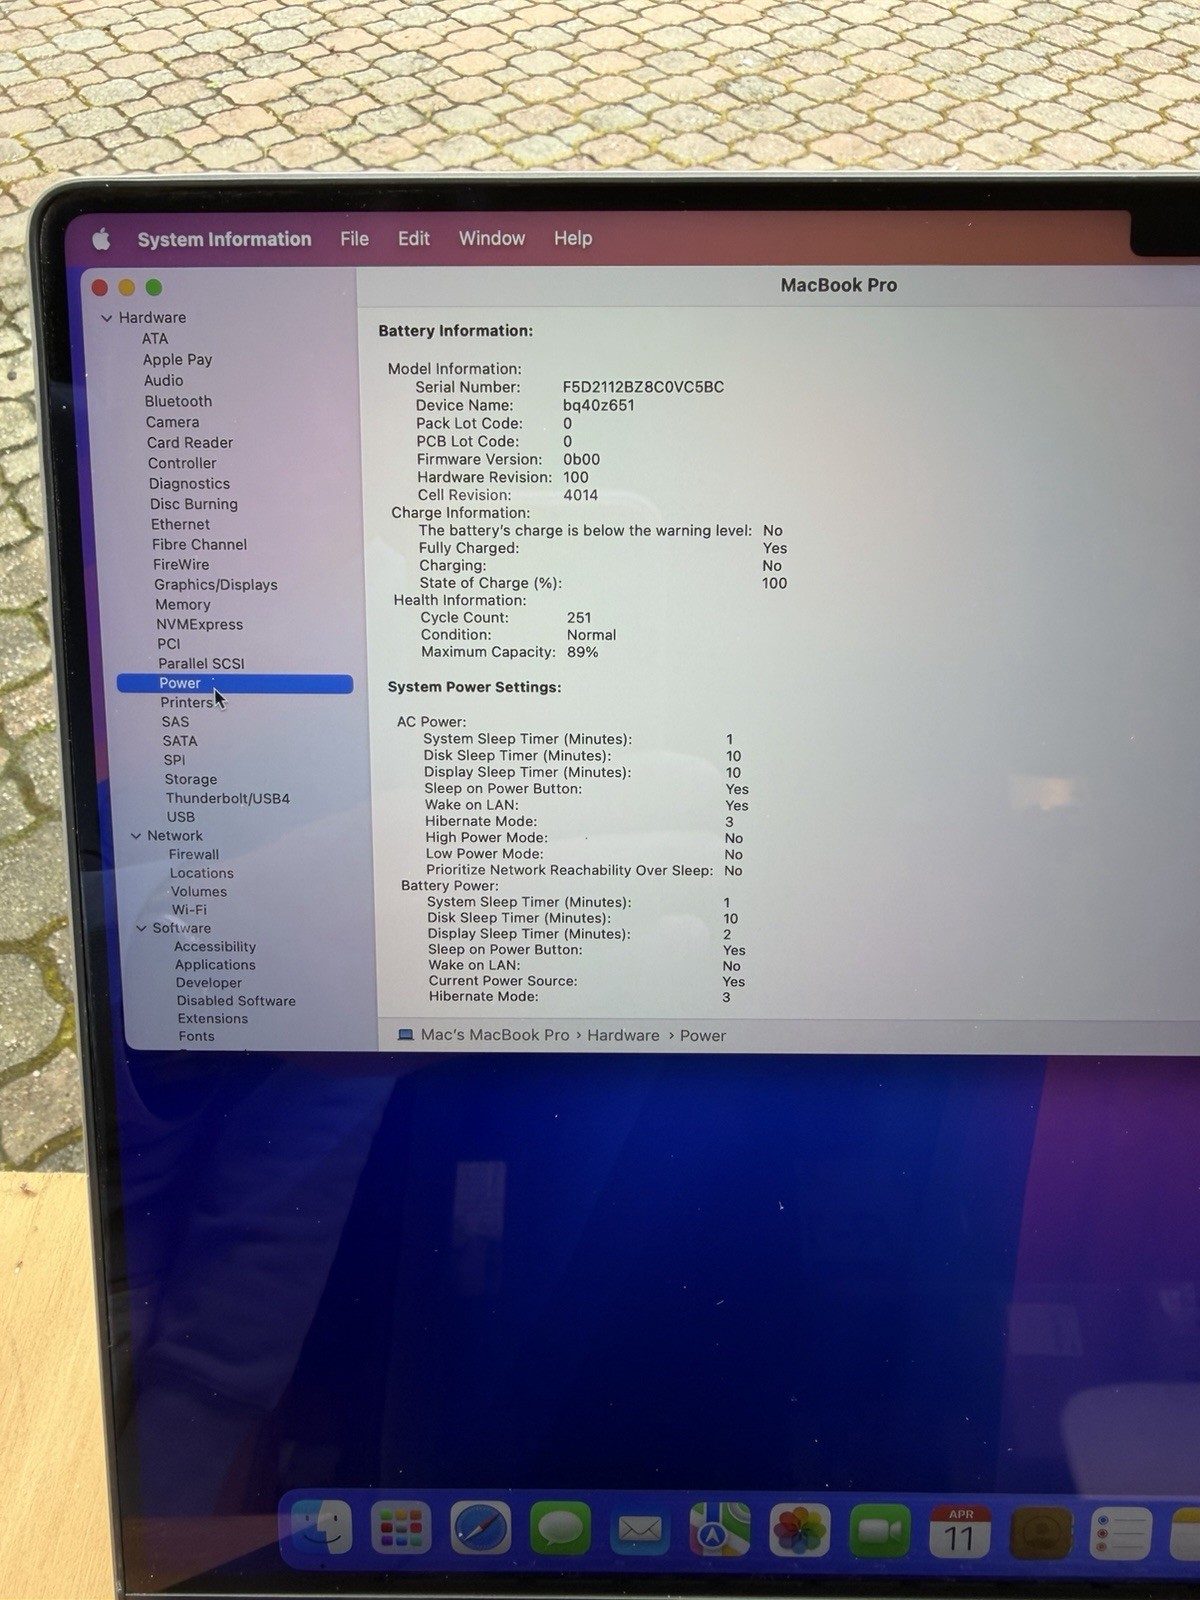Select Volumes under Network
The height and width of the screenshot is (1600, 1200).
198,891
